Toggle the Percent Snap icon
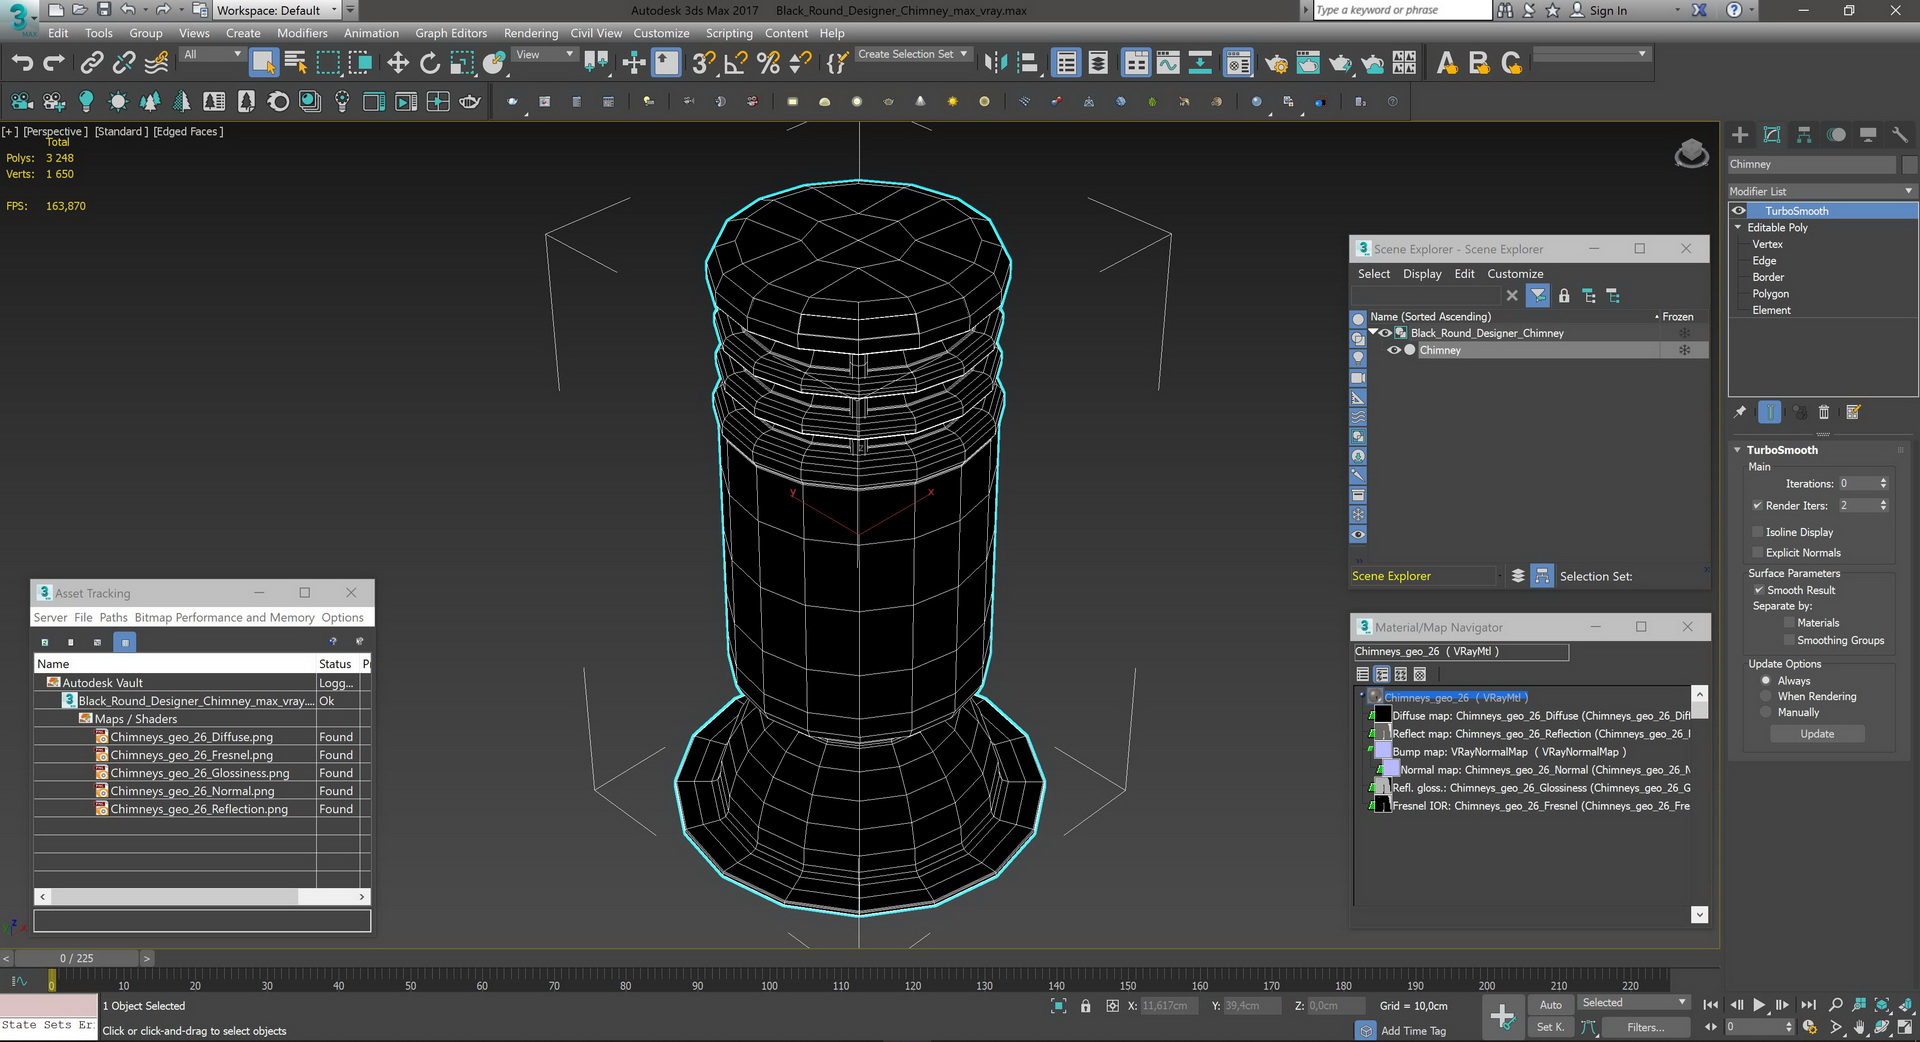 (x=768, y=63)
